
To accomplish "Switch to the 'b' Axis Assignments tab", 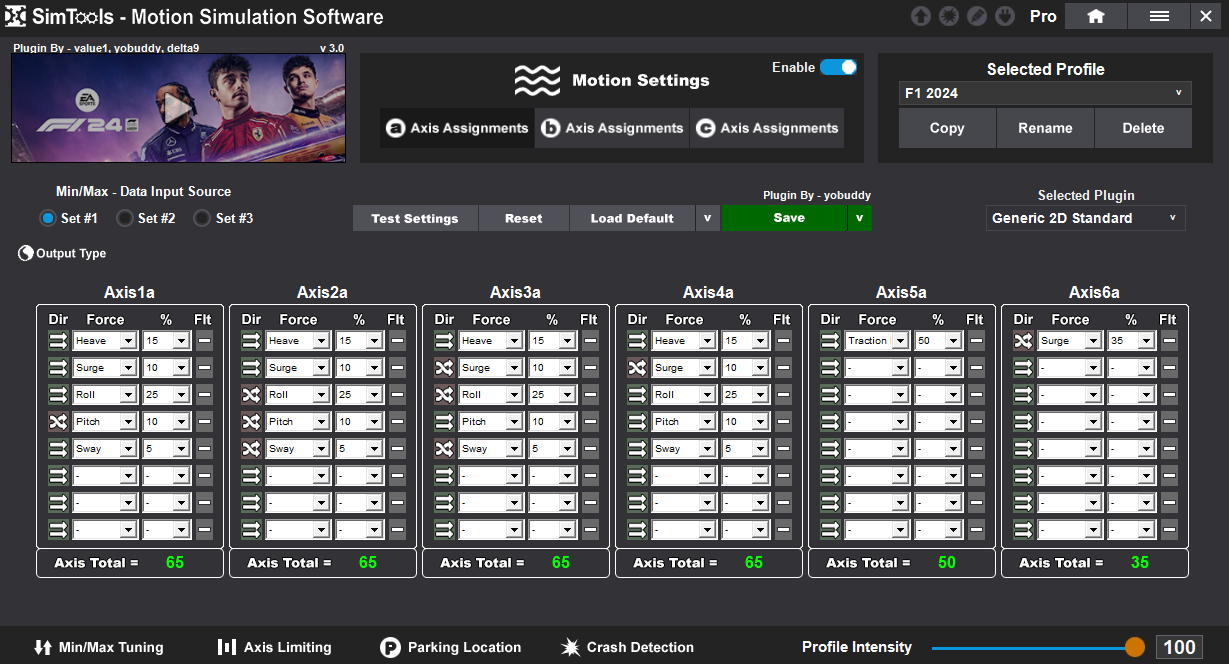I will [x=612, y=128].
